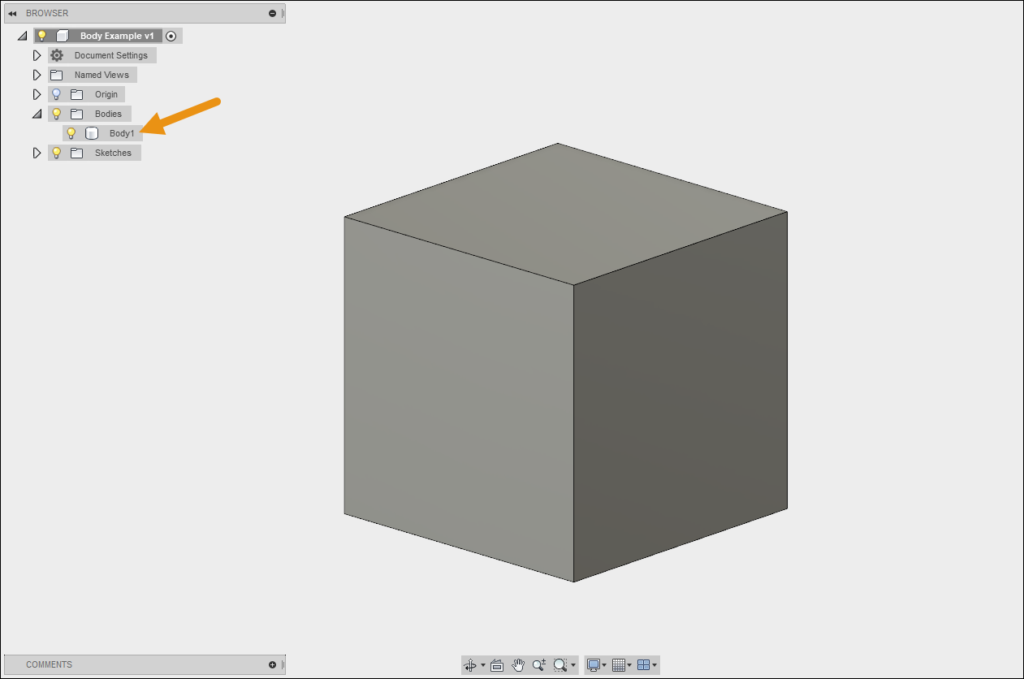Collapse the BROWSER panel with double arrows
The image size is (1024, 679).
[x=12, y=13]
